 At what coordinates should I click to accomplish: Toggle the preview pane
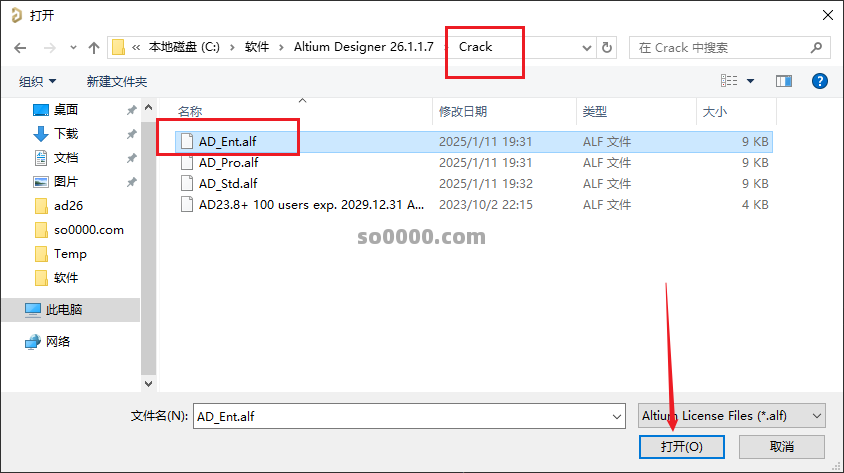[784, 81]
